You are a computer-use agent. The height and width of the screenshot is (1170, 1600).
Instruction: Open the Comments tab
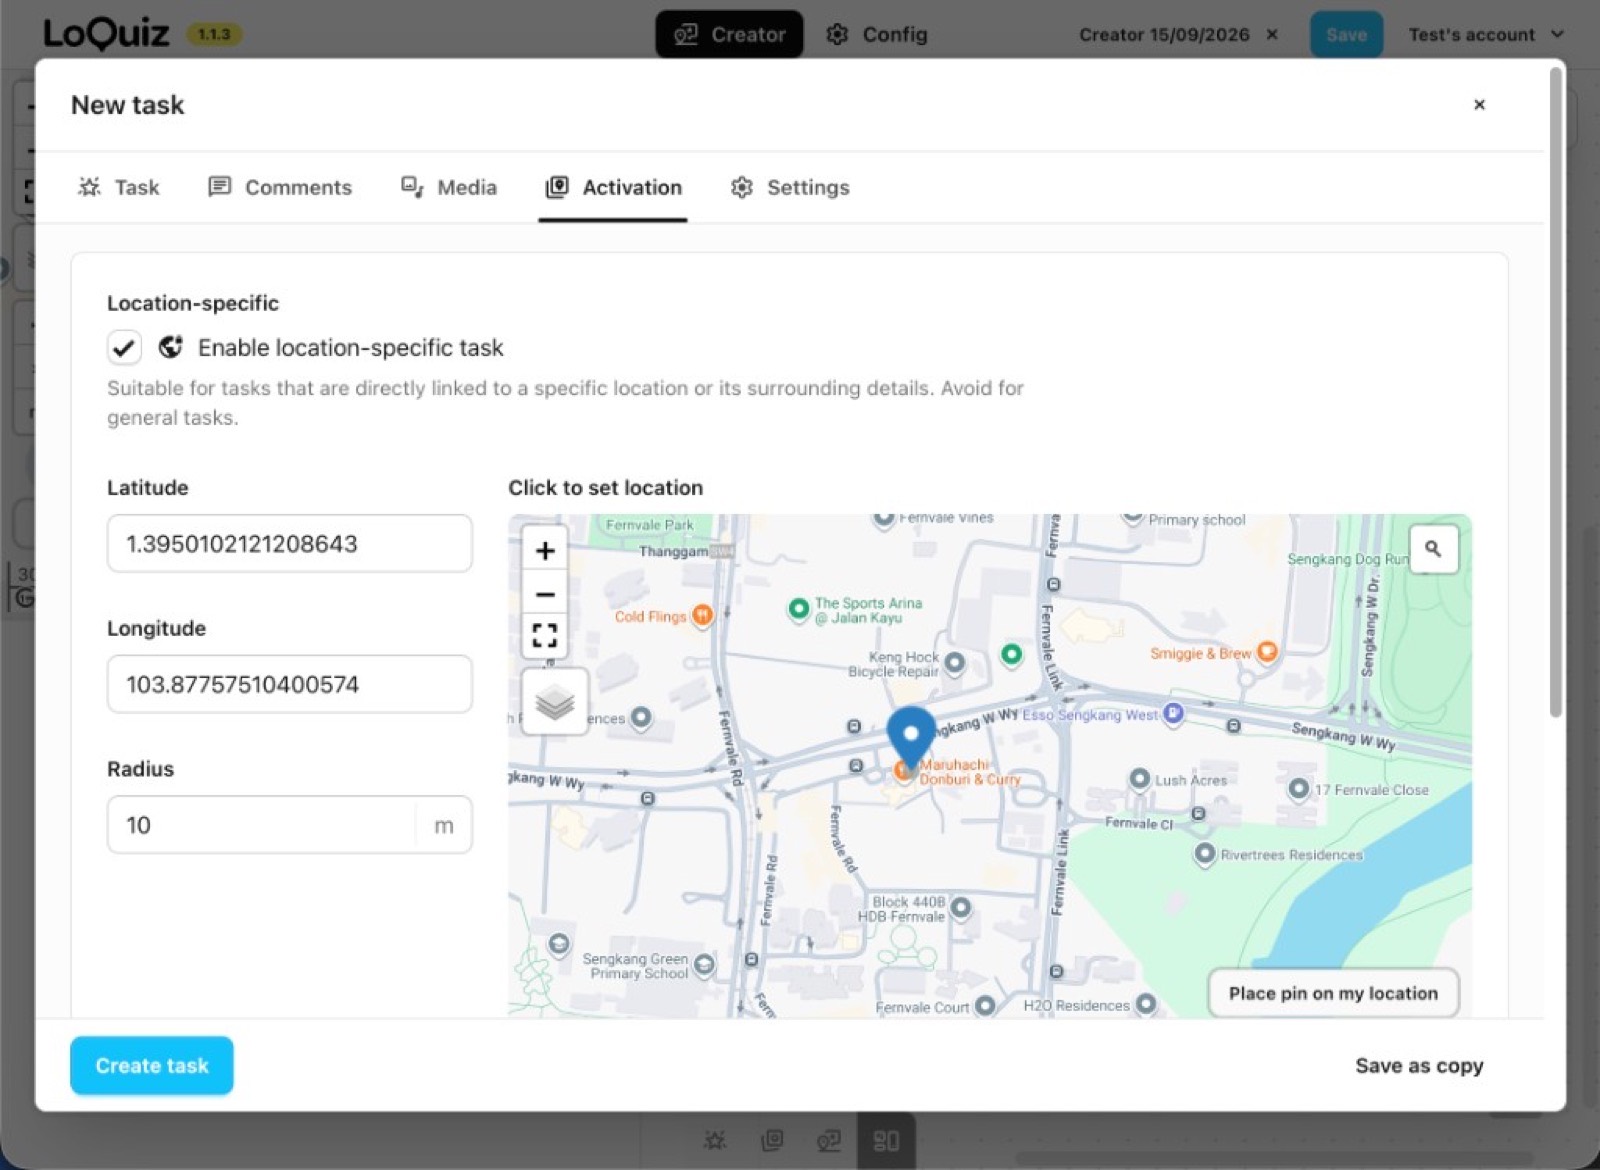coord(280,188)
